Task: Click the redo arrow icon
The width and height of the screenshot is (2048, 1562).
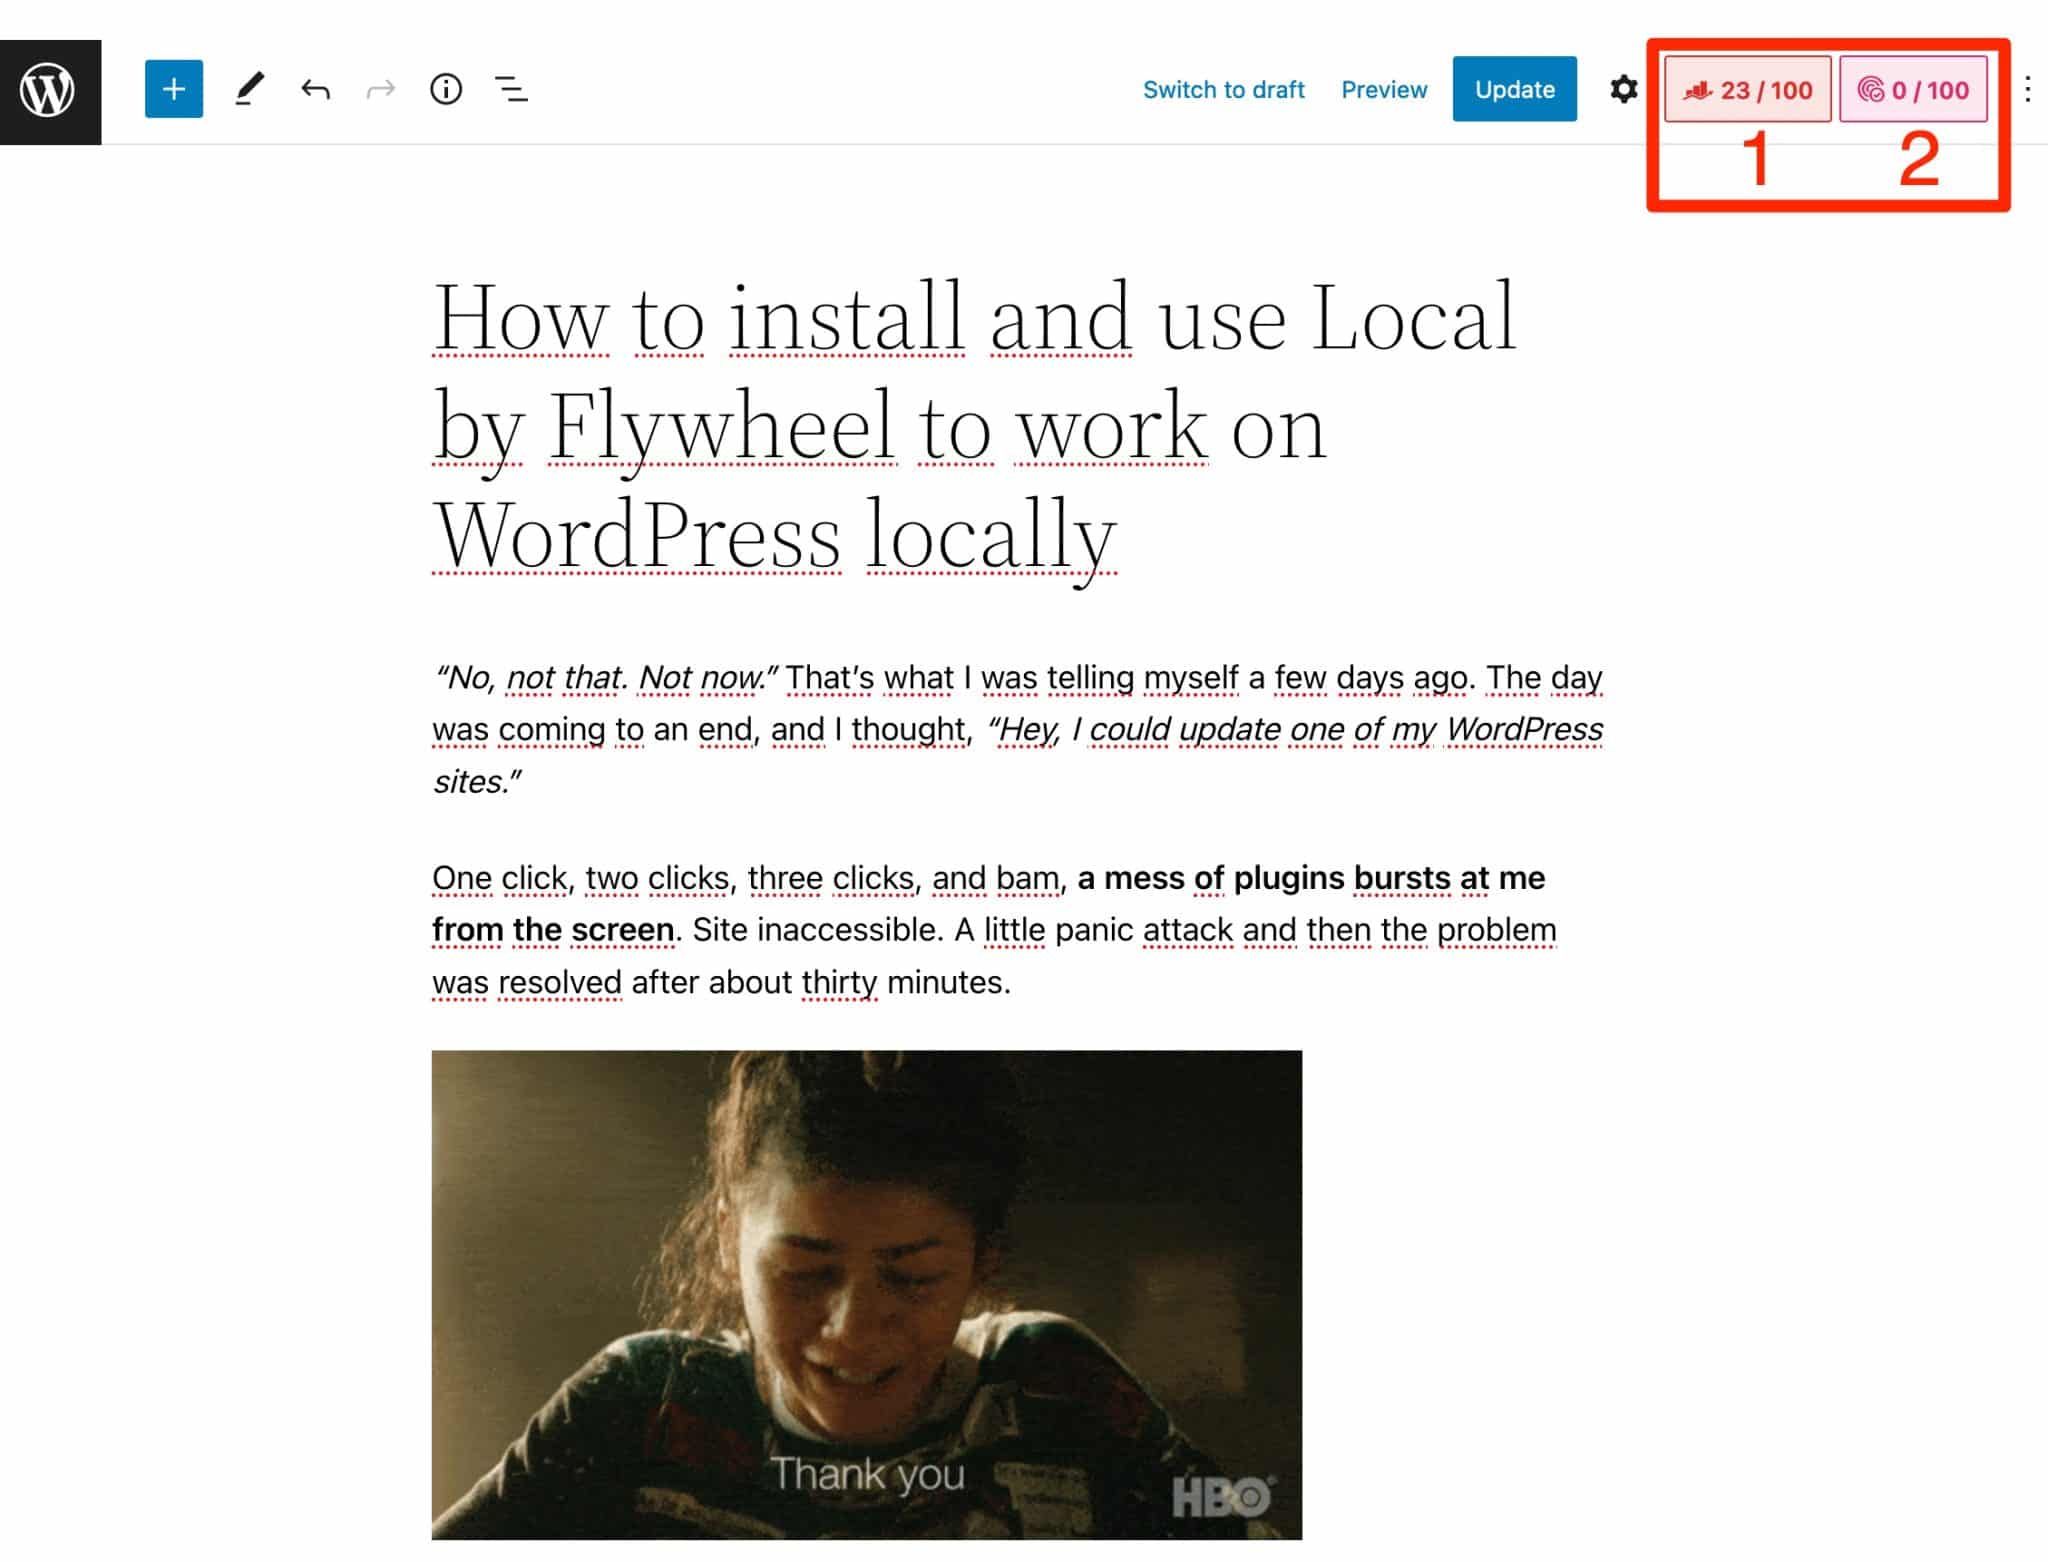Action: (381, 90)
